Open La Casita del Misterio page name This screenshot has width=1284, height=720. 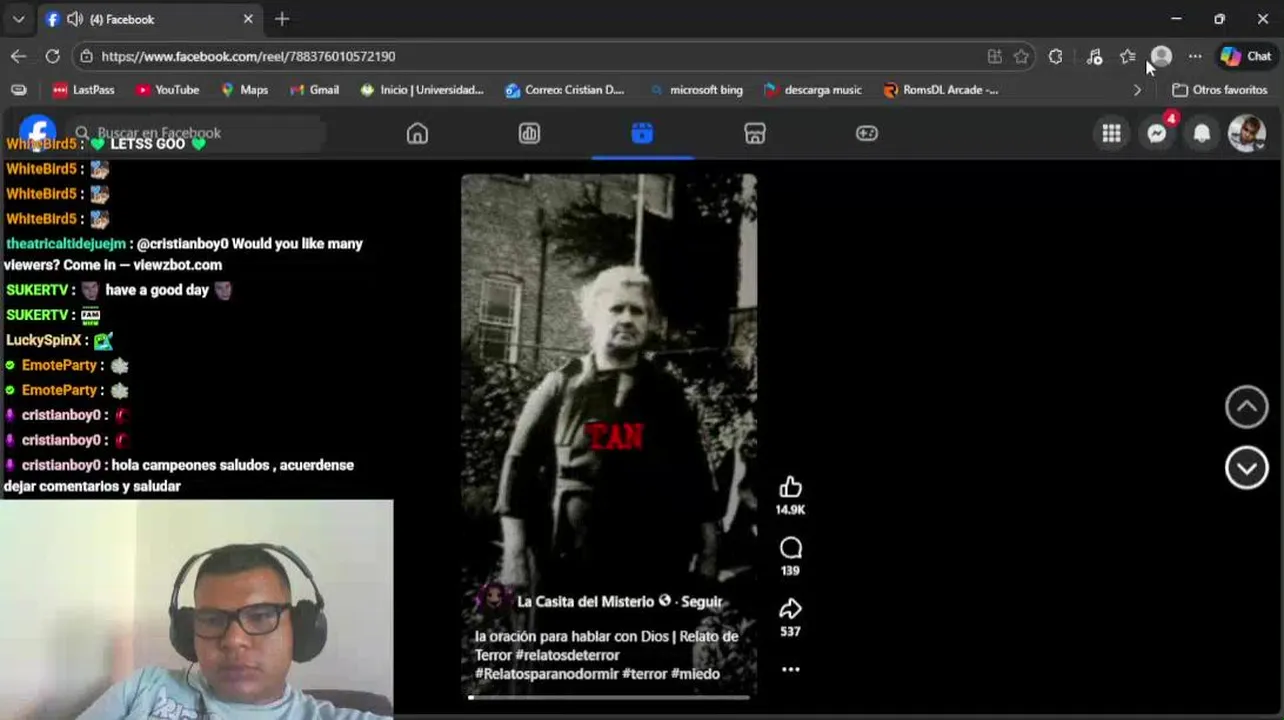tap(585, 601)
